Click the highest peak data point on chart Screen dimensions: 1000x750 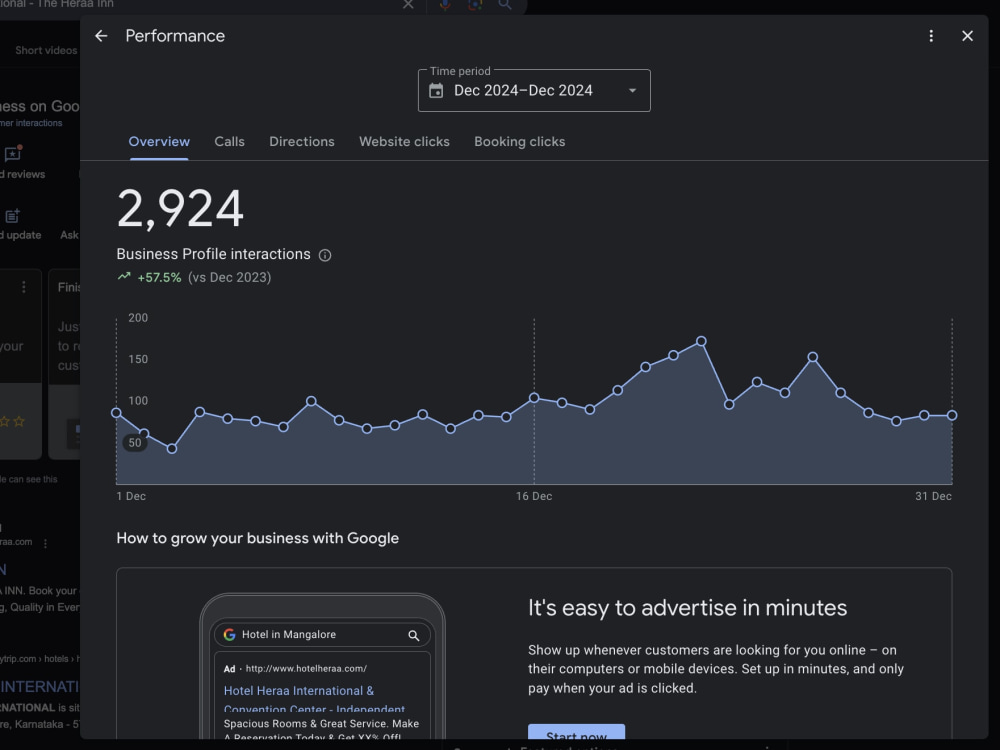point(701,341)
